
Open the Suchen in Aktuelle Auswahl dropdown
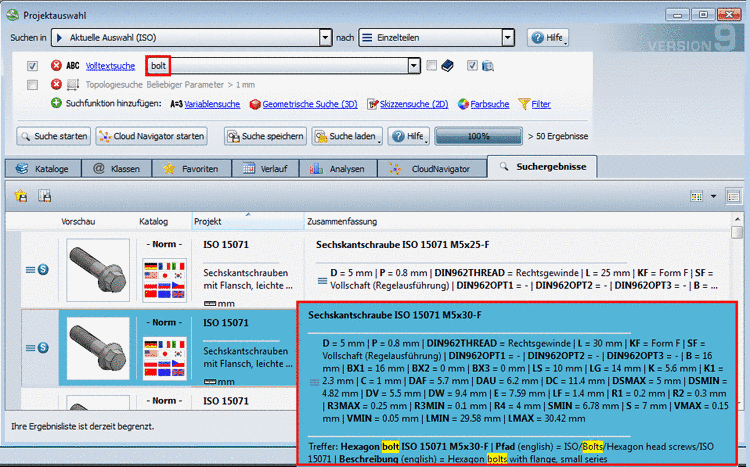coord(325,37)
